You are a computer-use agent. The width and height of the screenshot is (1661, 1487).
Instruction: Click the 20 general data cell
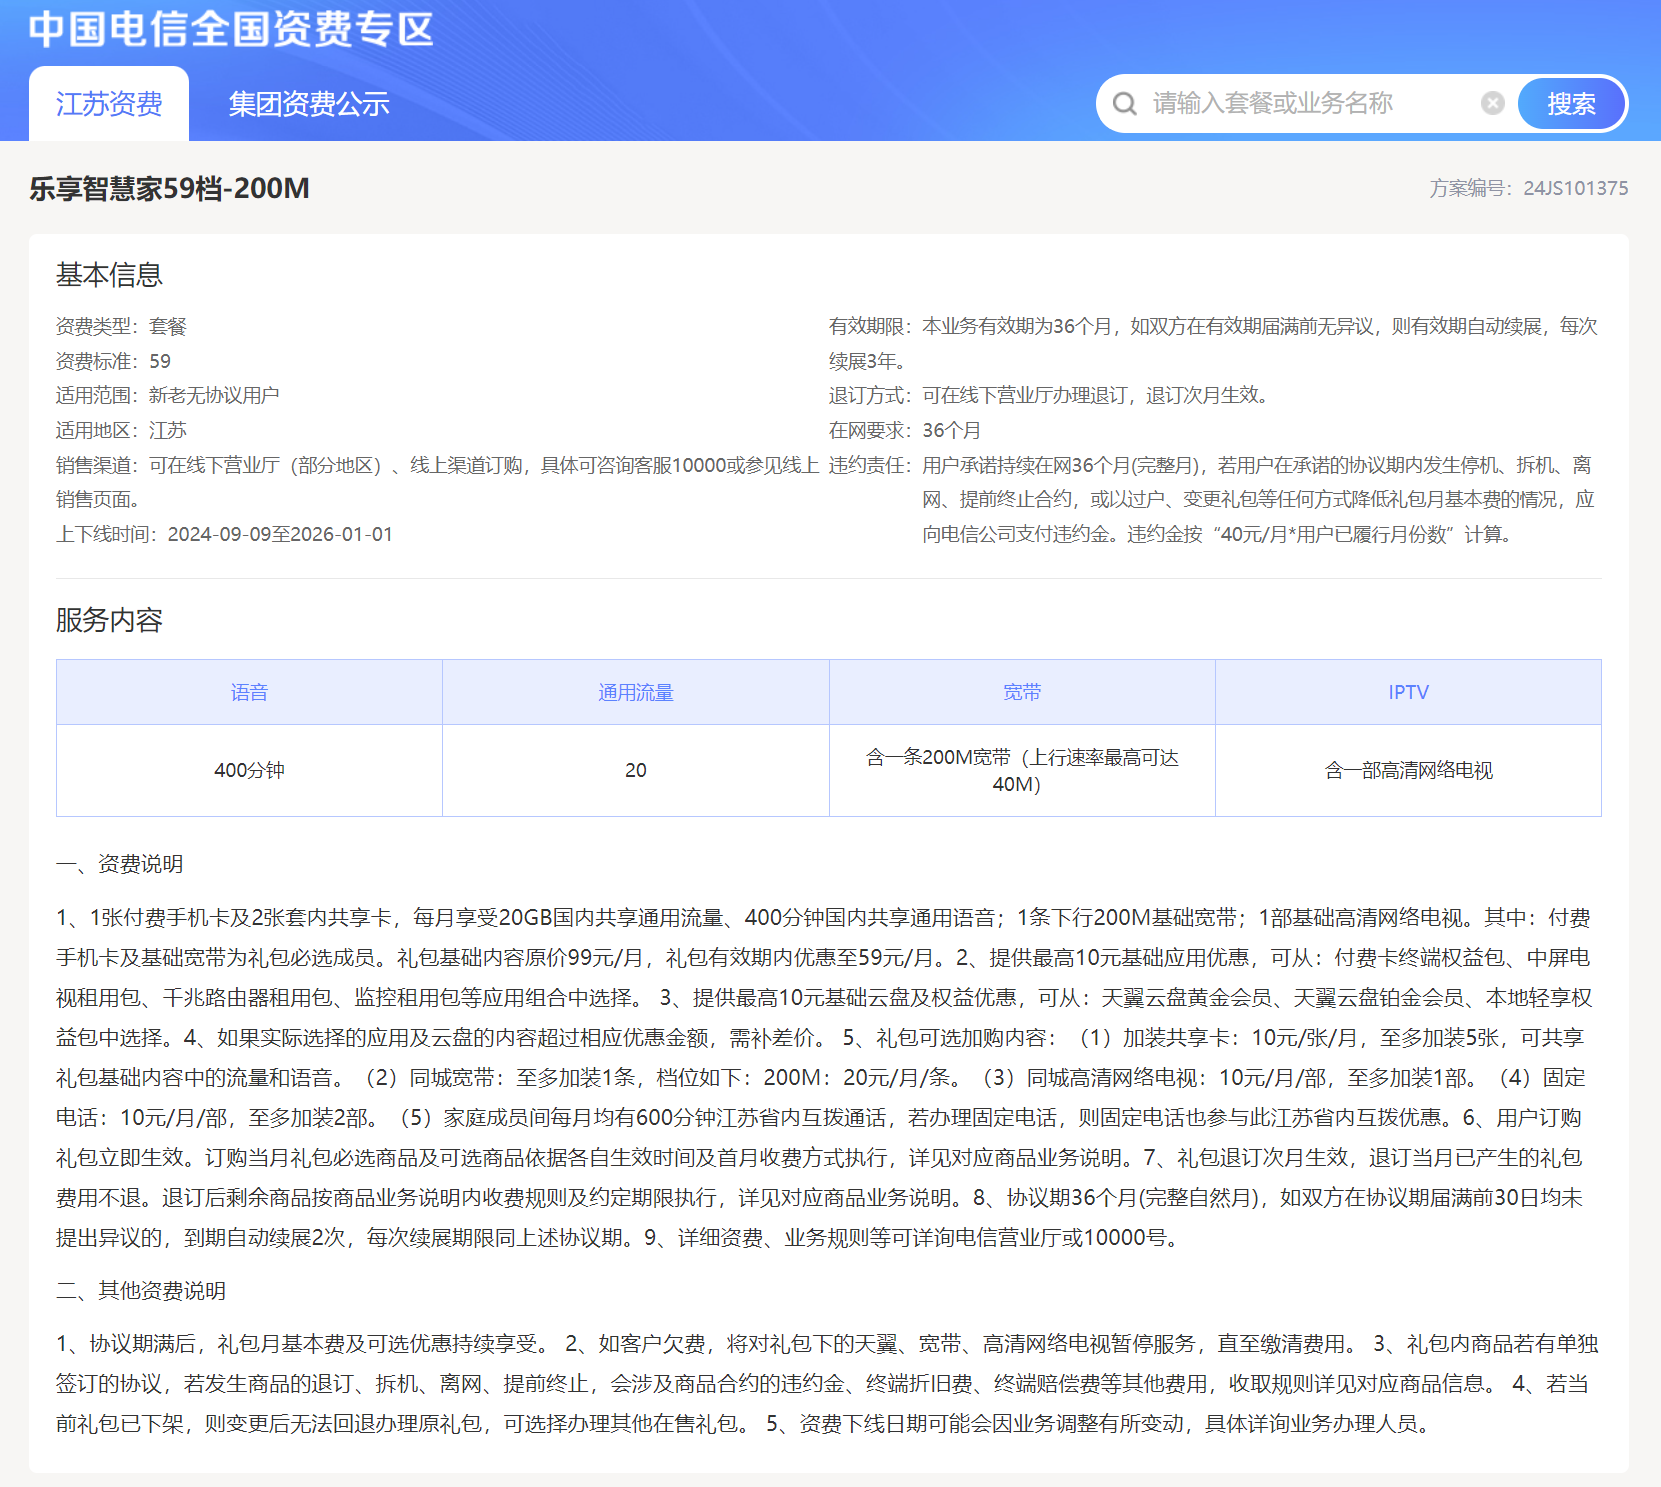click(x=636, y=770)
